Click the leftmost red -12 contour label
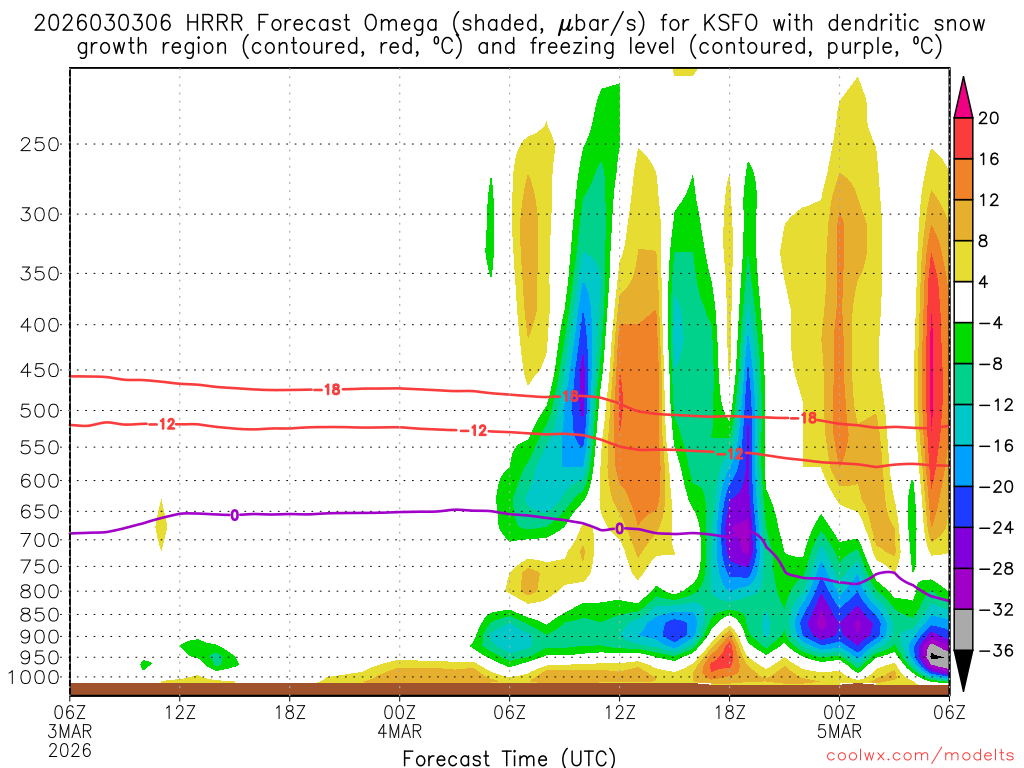1024x768 pixels. pos(165,424)
